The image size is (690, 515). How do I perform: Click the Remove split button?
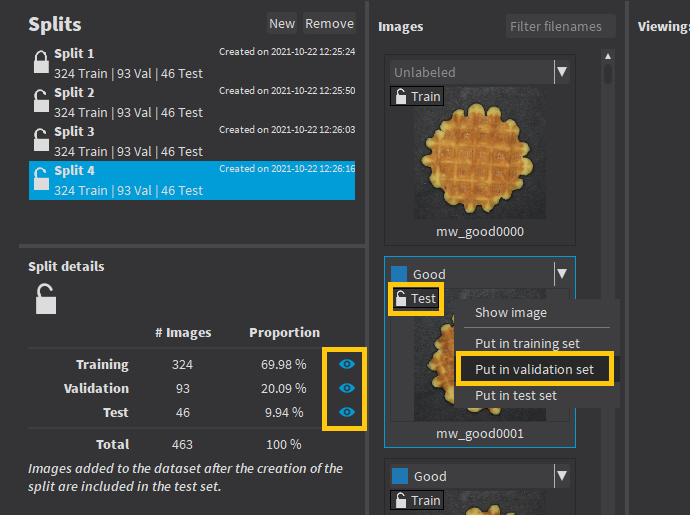click(x=330, y=23)
